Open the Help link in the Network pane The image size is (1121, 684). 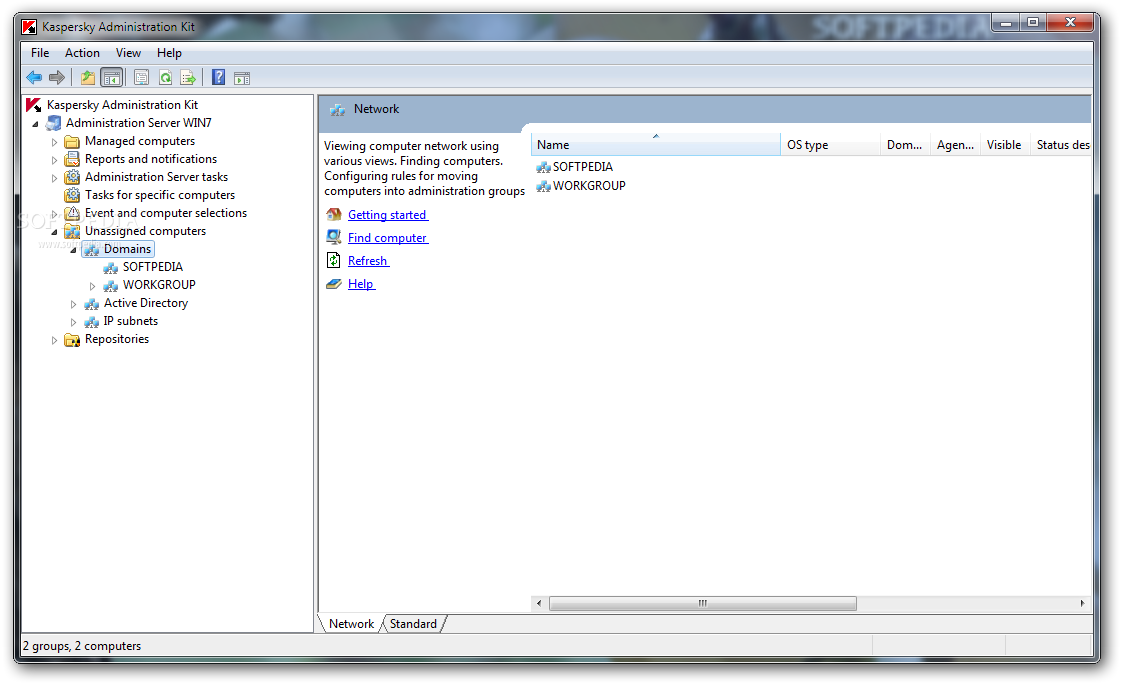(361, 284)
